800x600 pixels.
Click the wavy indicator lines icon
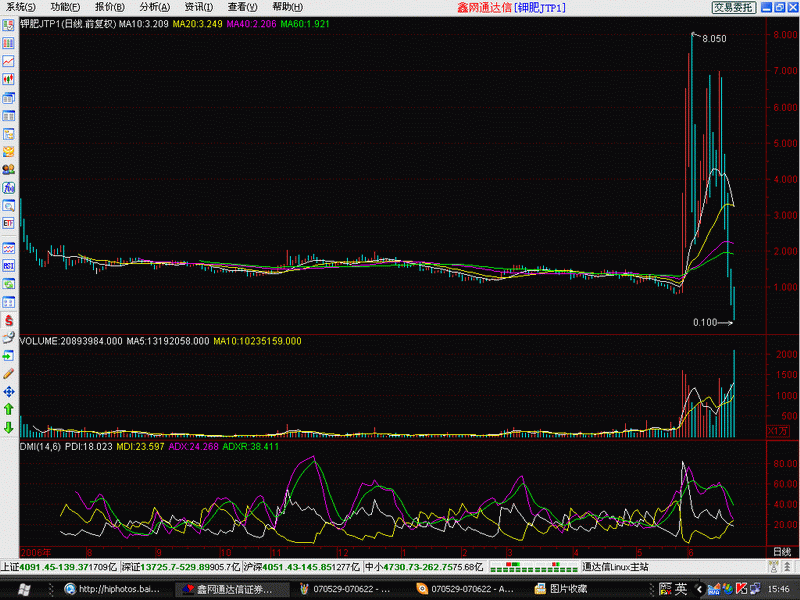(x=8, y=248)
